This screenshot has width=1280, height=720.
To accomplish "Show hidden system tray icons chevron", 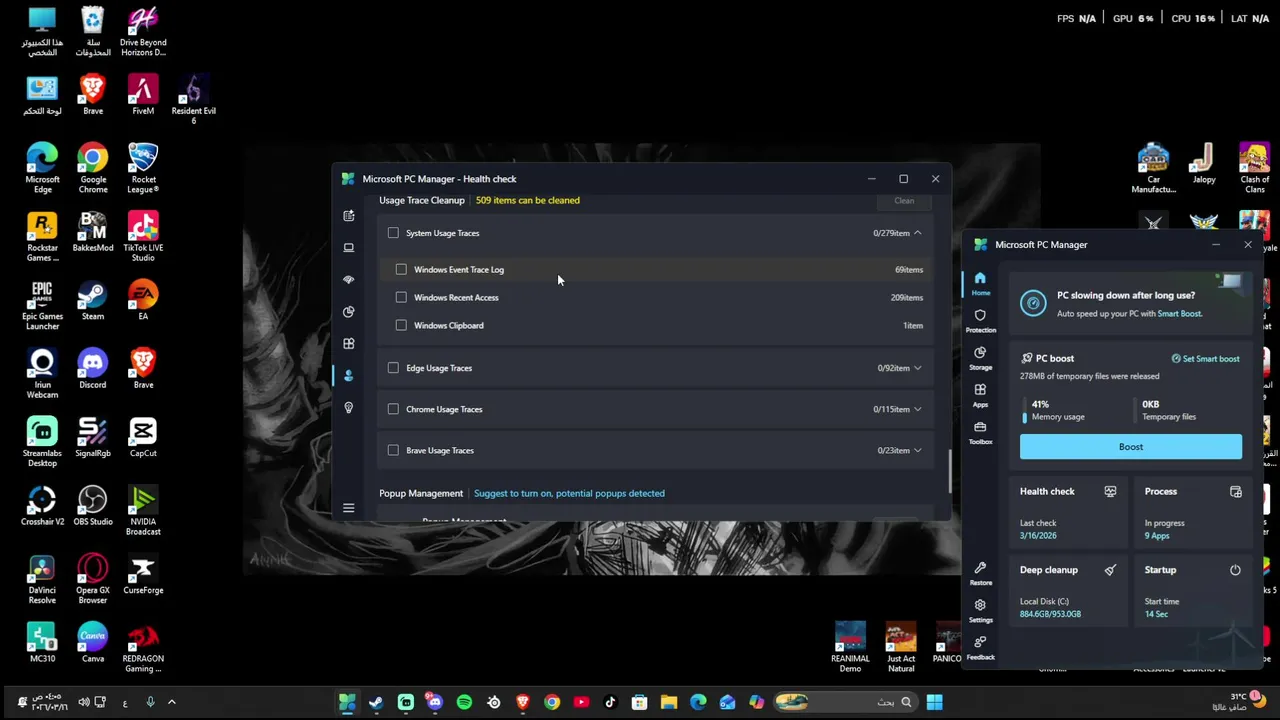I will (x=171, y=702).
